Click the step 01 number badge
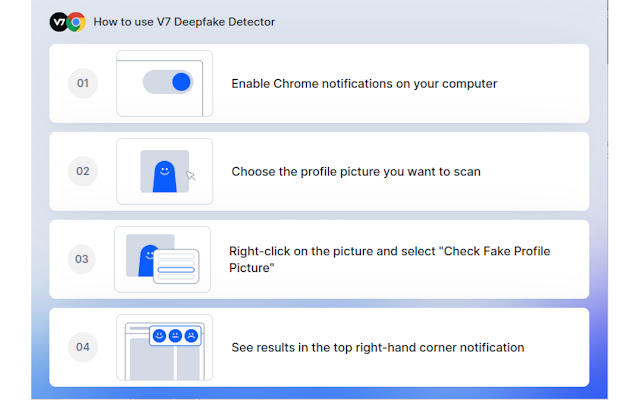640x400 pixels. (x=82, y=83)
